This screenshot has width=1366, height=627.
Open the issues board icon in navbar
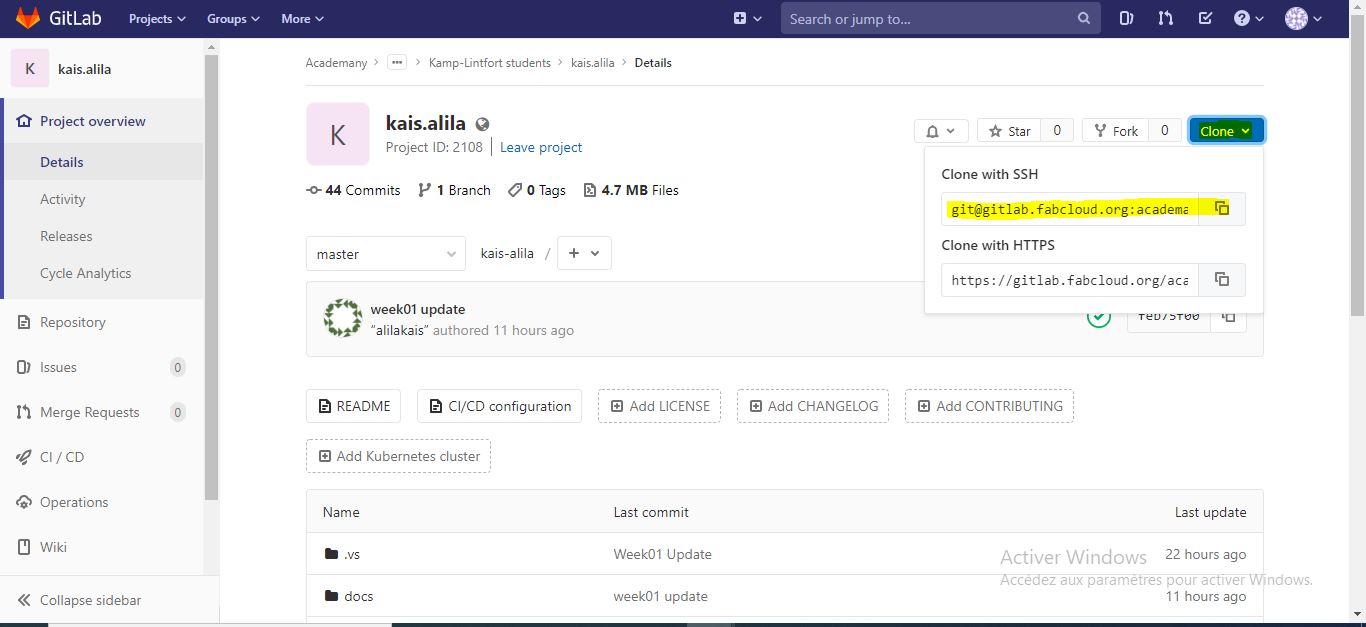1127,19
